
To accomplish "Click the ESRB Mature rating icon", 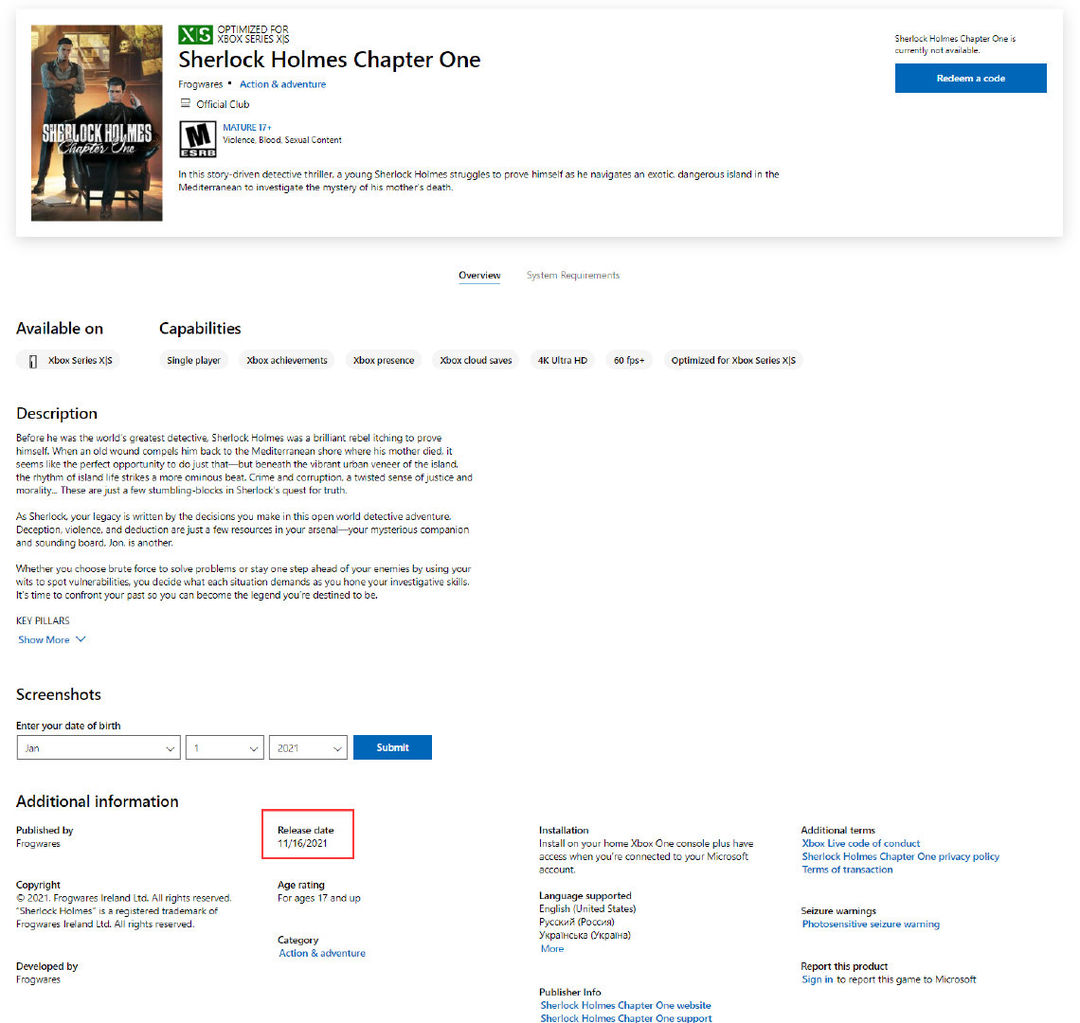I will (x=198, y=139).
